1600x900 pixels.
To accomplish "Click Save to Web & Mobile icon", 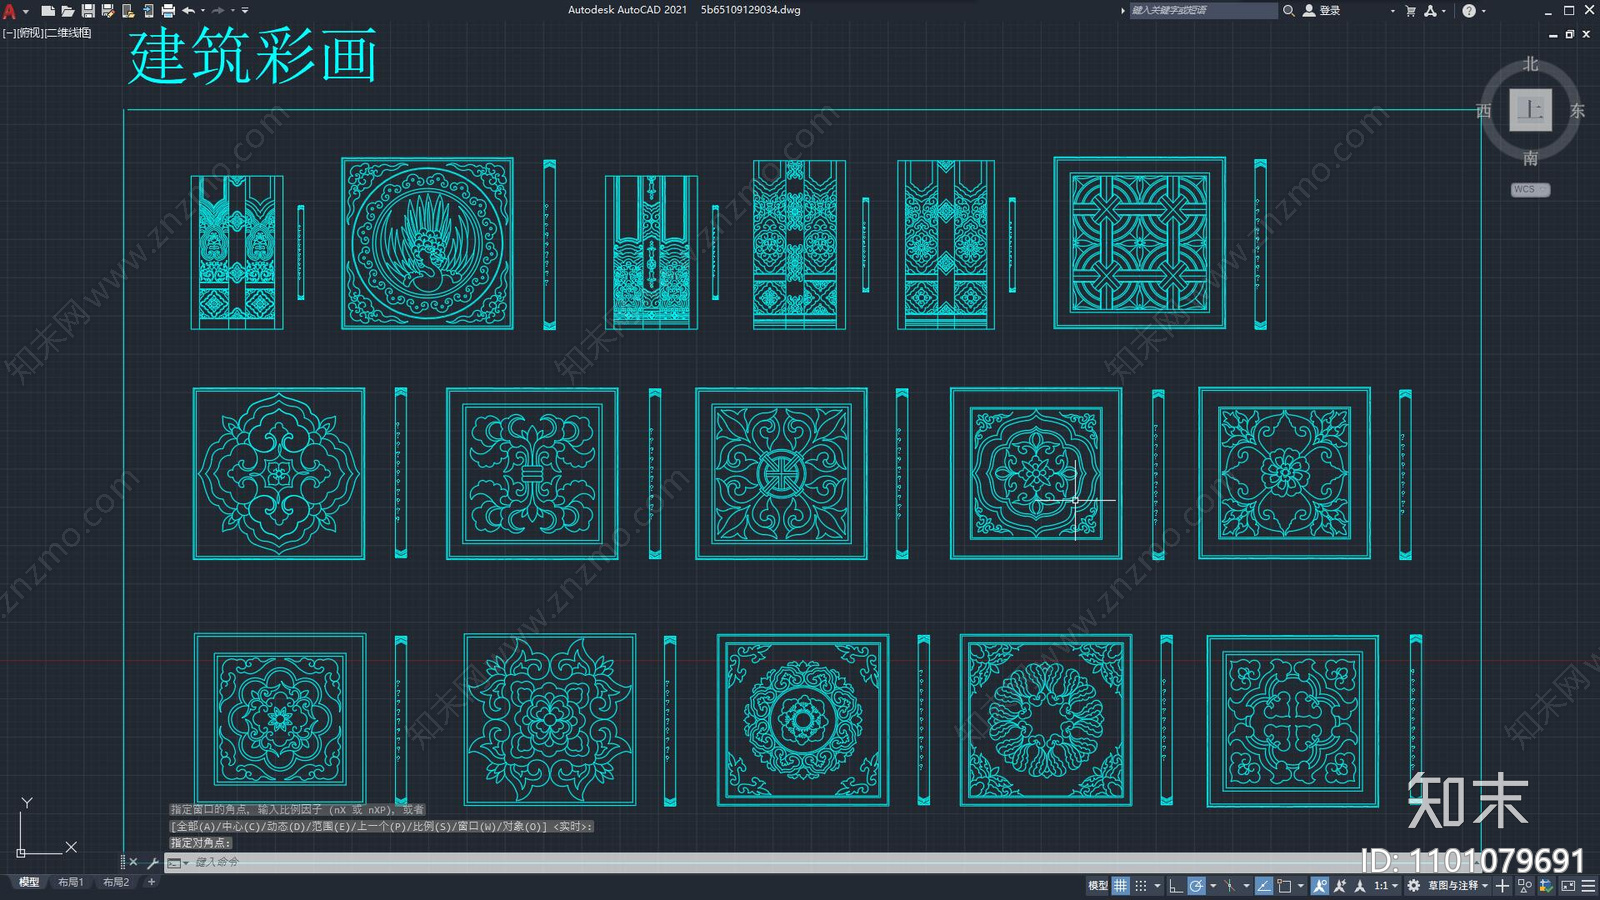I will pyautogui.click(x=148, y=11).
